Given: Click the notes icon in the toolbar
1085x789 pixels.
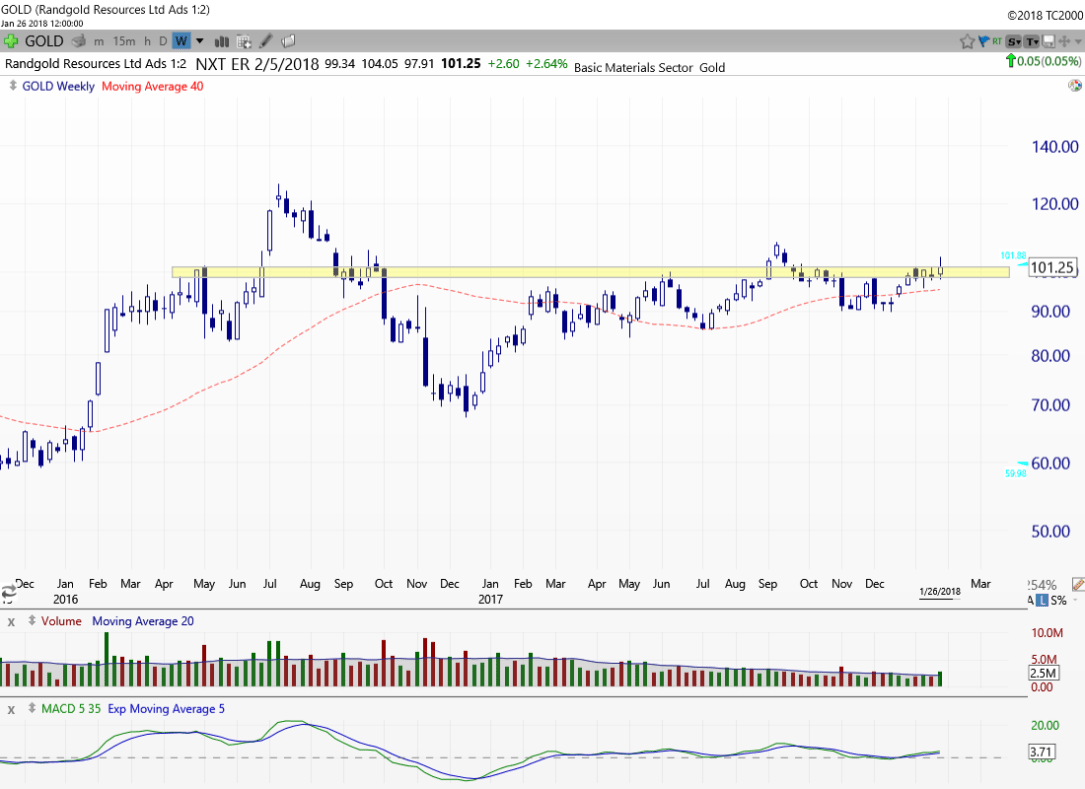Looking at the screenshot, I should tap(288, 41).
